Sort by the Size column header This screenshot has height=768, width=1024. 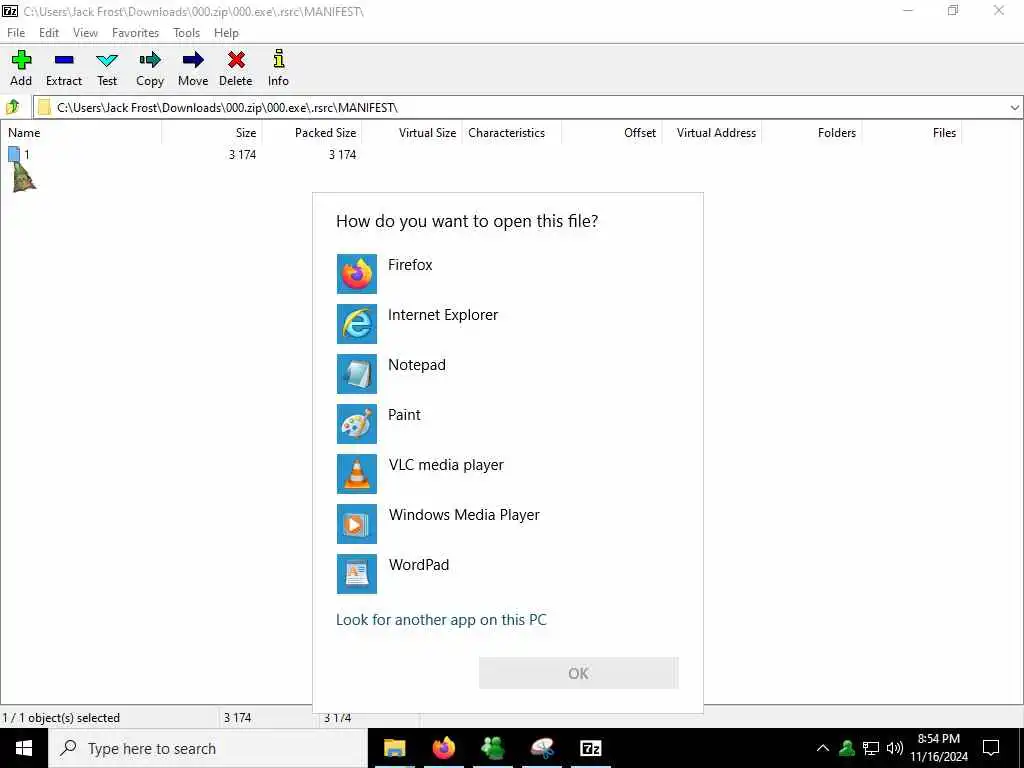pyautogui.click(x=212, y=133)
